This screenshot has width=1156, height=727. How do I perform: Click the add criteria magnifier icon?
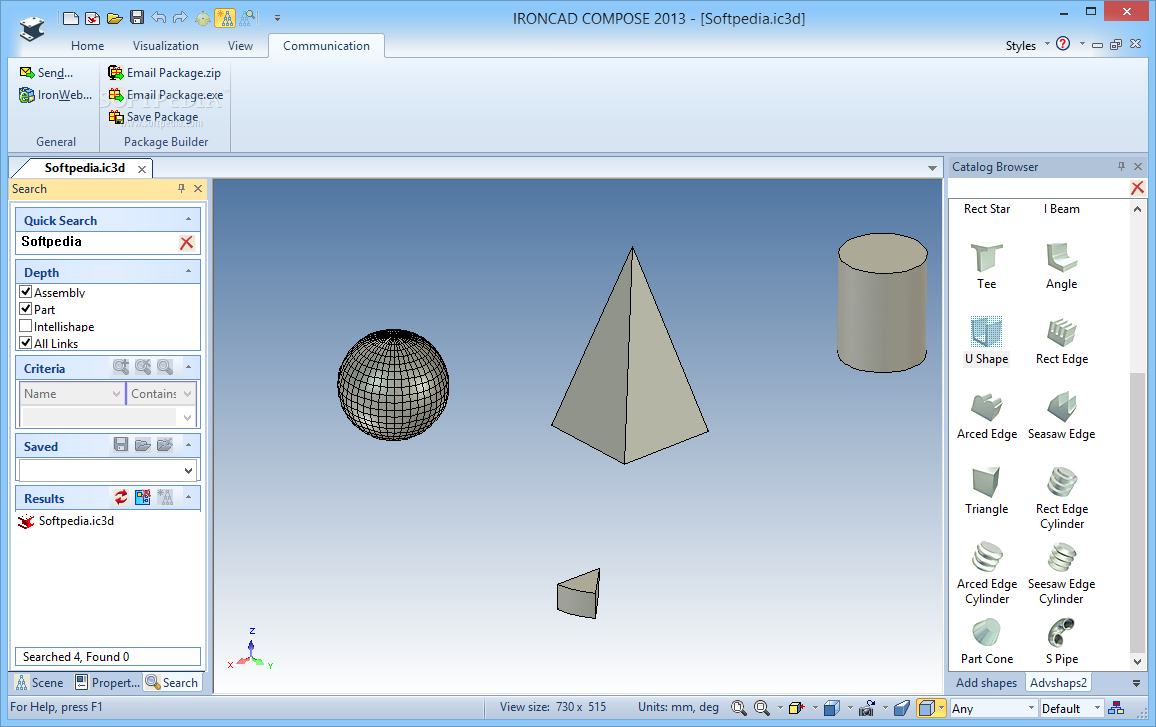pos(121,367)
